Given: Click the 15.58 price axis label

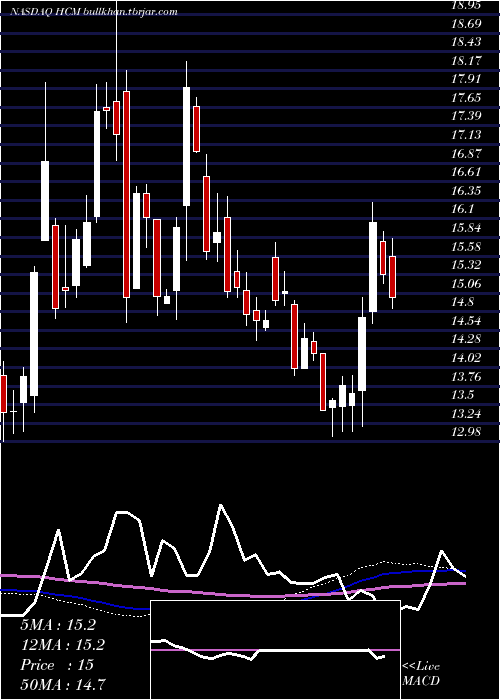Looking at the screenshot, I should click(466, 246).
